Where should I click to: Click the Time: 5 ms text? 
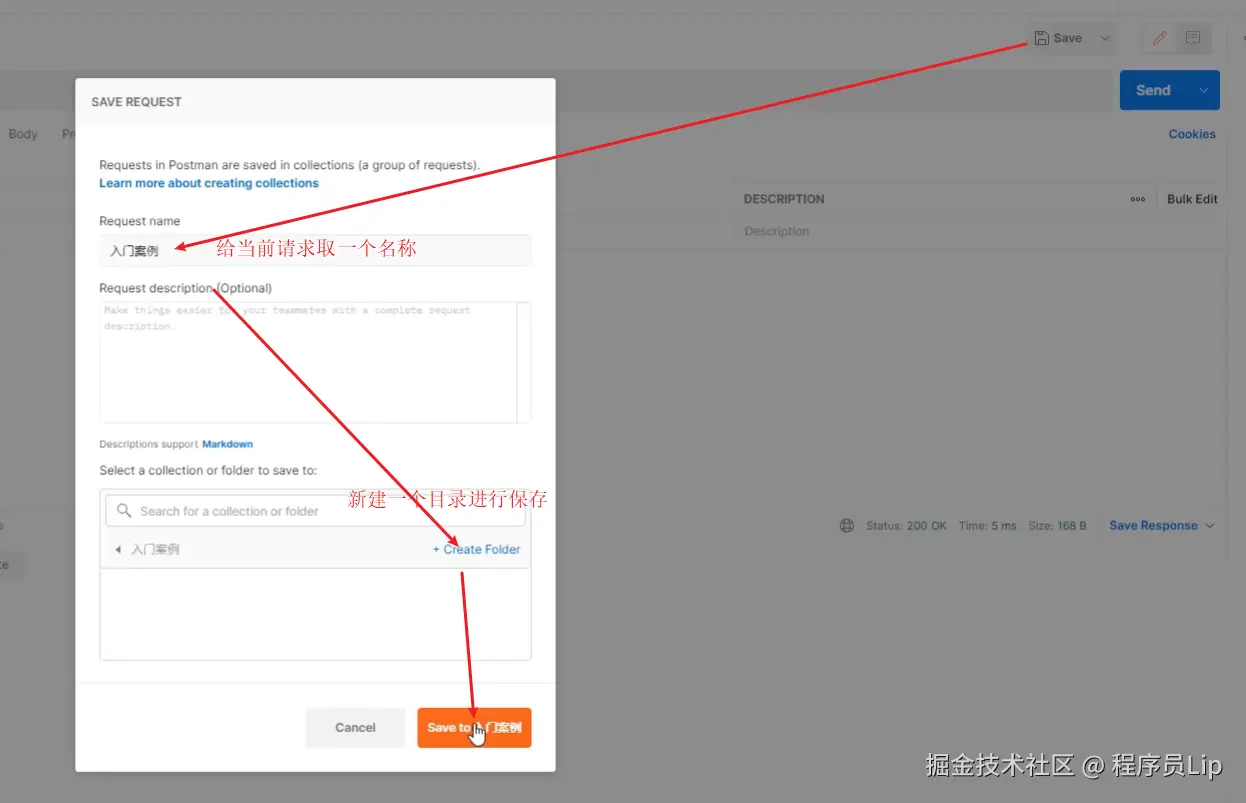coord(988,525)
